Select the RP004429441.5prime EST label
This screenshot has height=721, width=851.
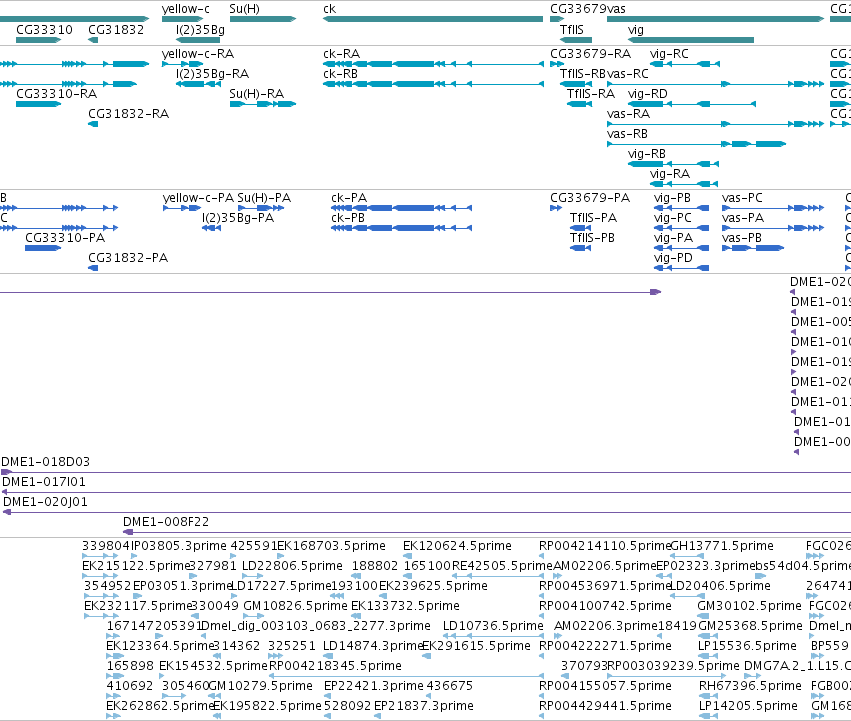(x=605, y=706)
